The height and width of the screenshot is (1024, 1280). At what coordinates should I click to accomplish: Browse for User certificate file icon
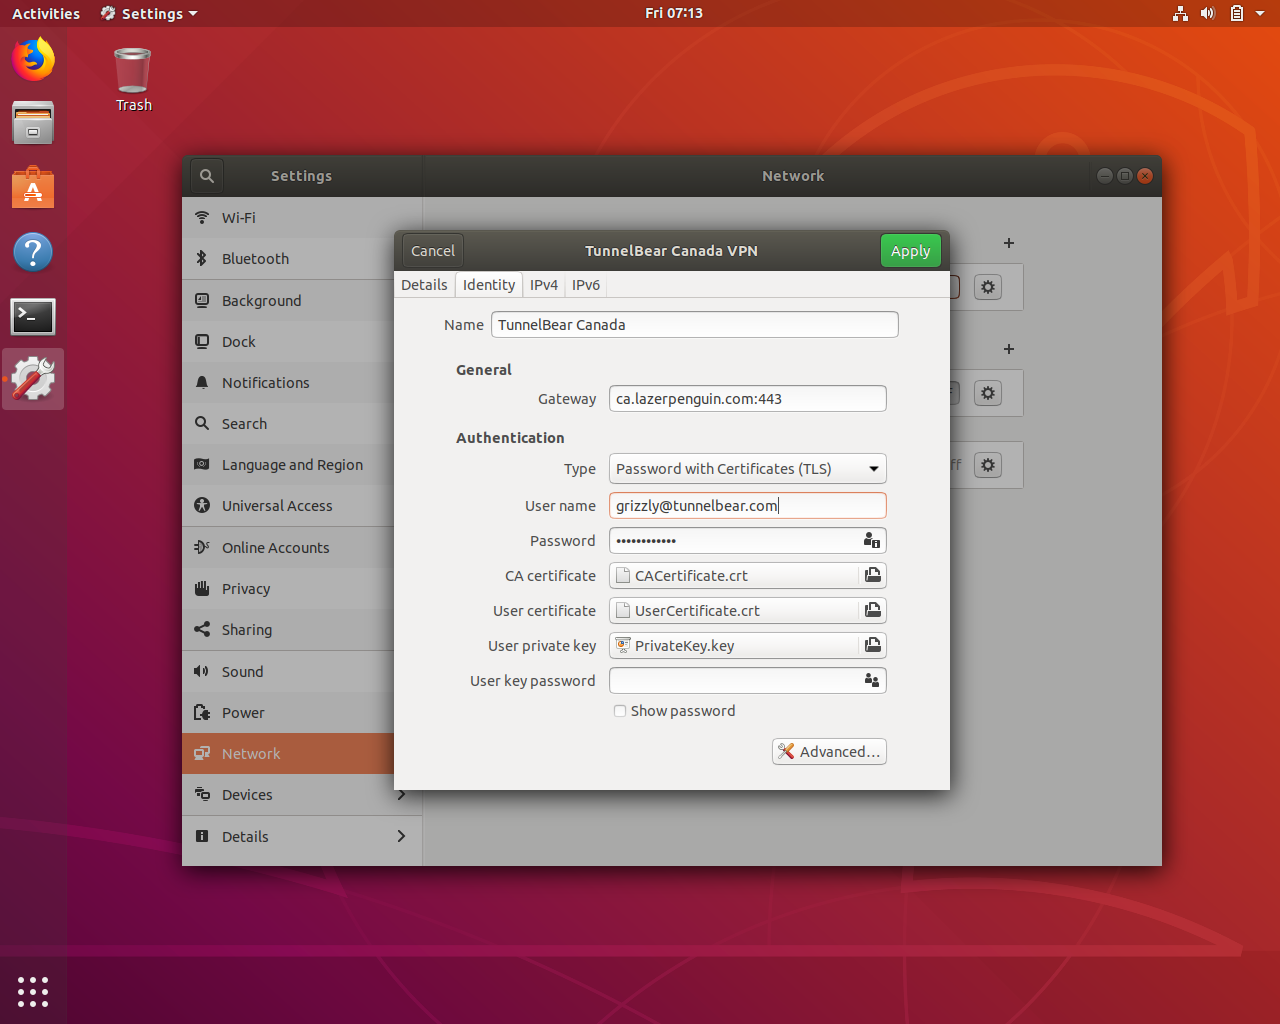(873, 611)
